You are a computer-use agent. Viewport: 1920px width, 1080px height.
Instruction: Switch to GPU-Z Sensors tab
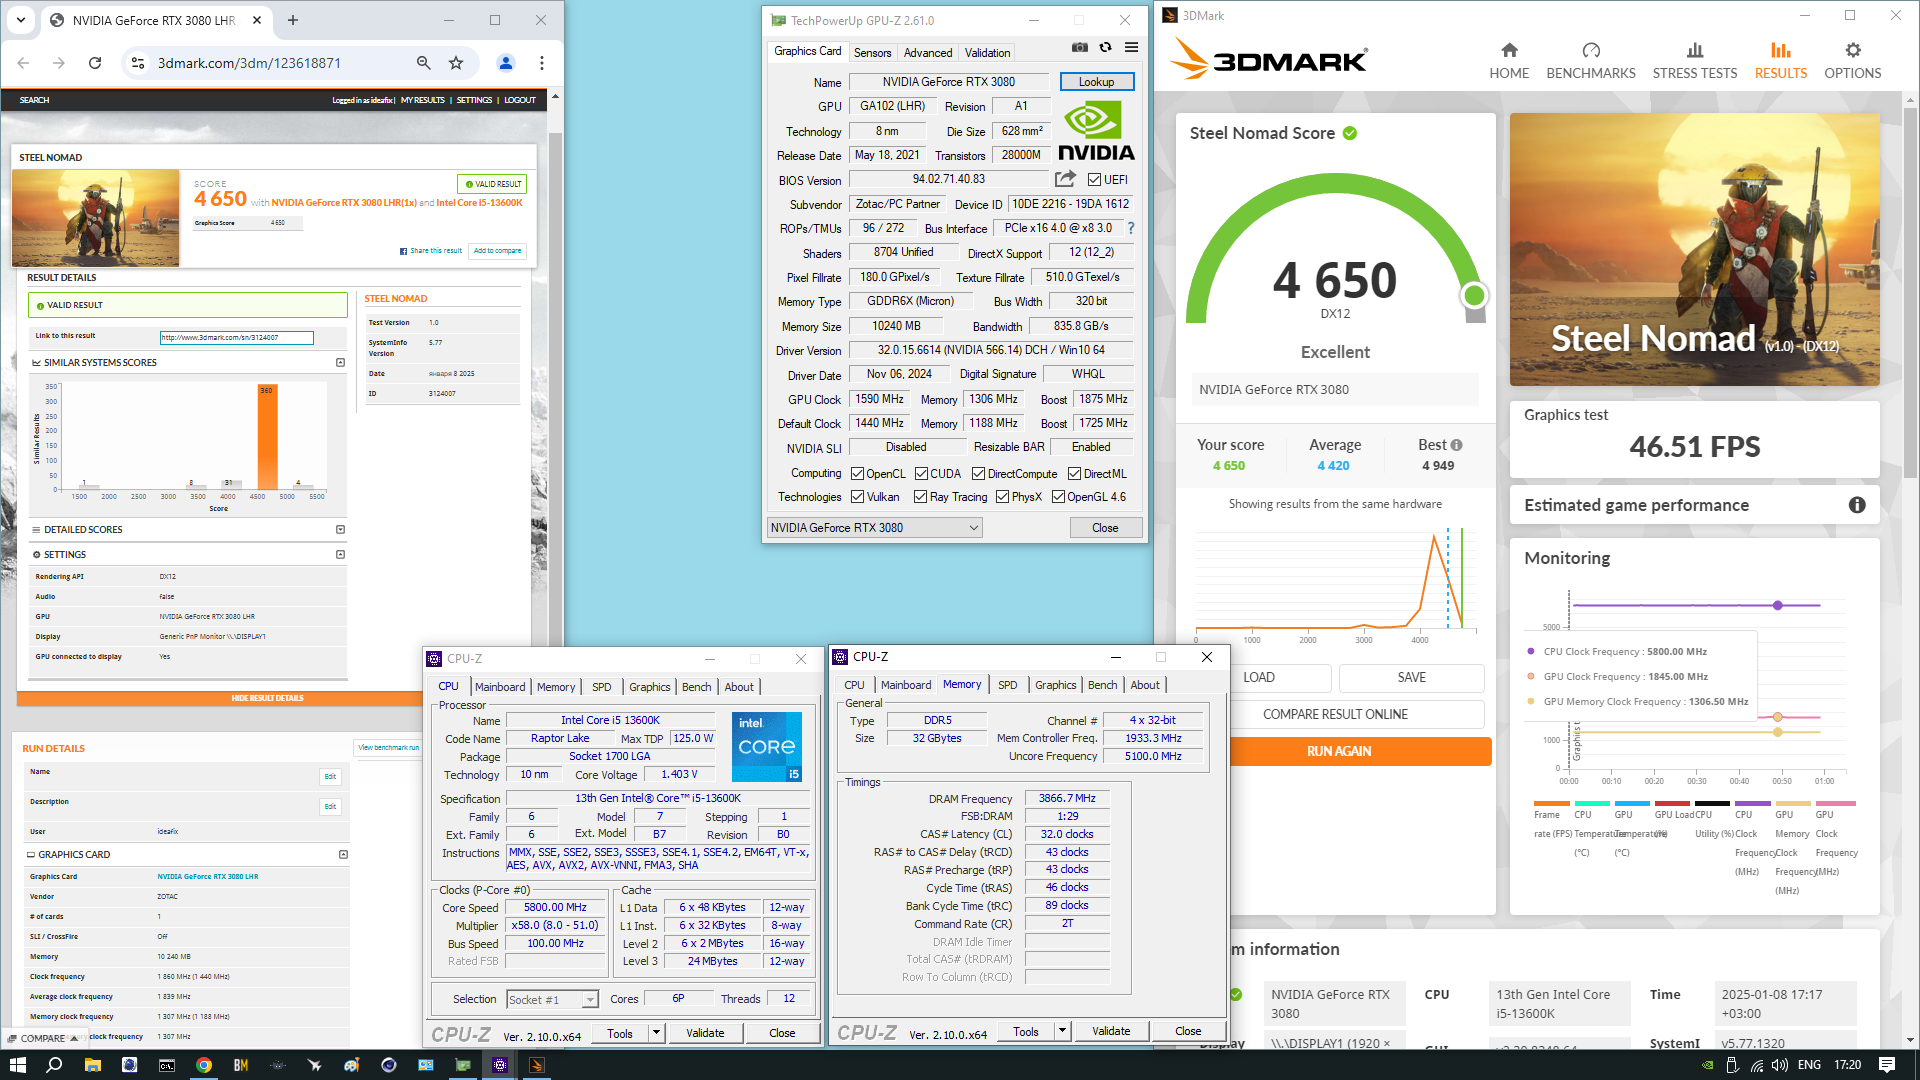pyautogui.click(x=872, y=53)
